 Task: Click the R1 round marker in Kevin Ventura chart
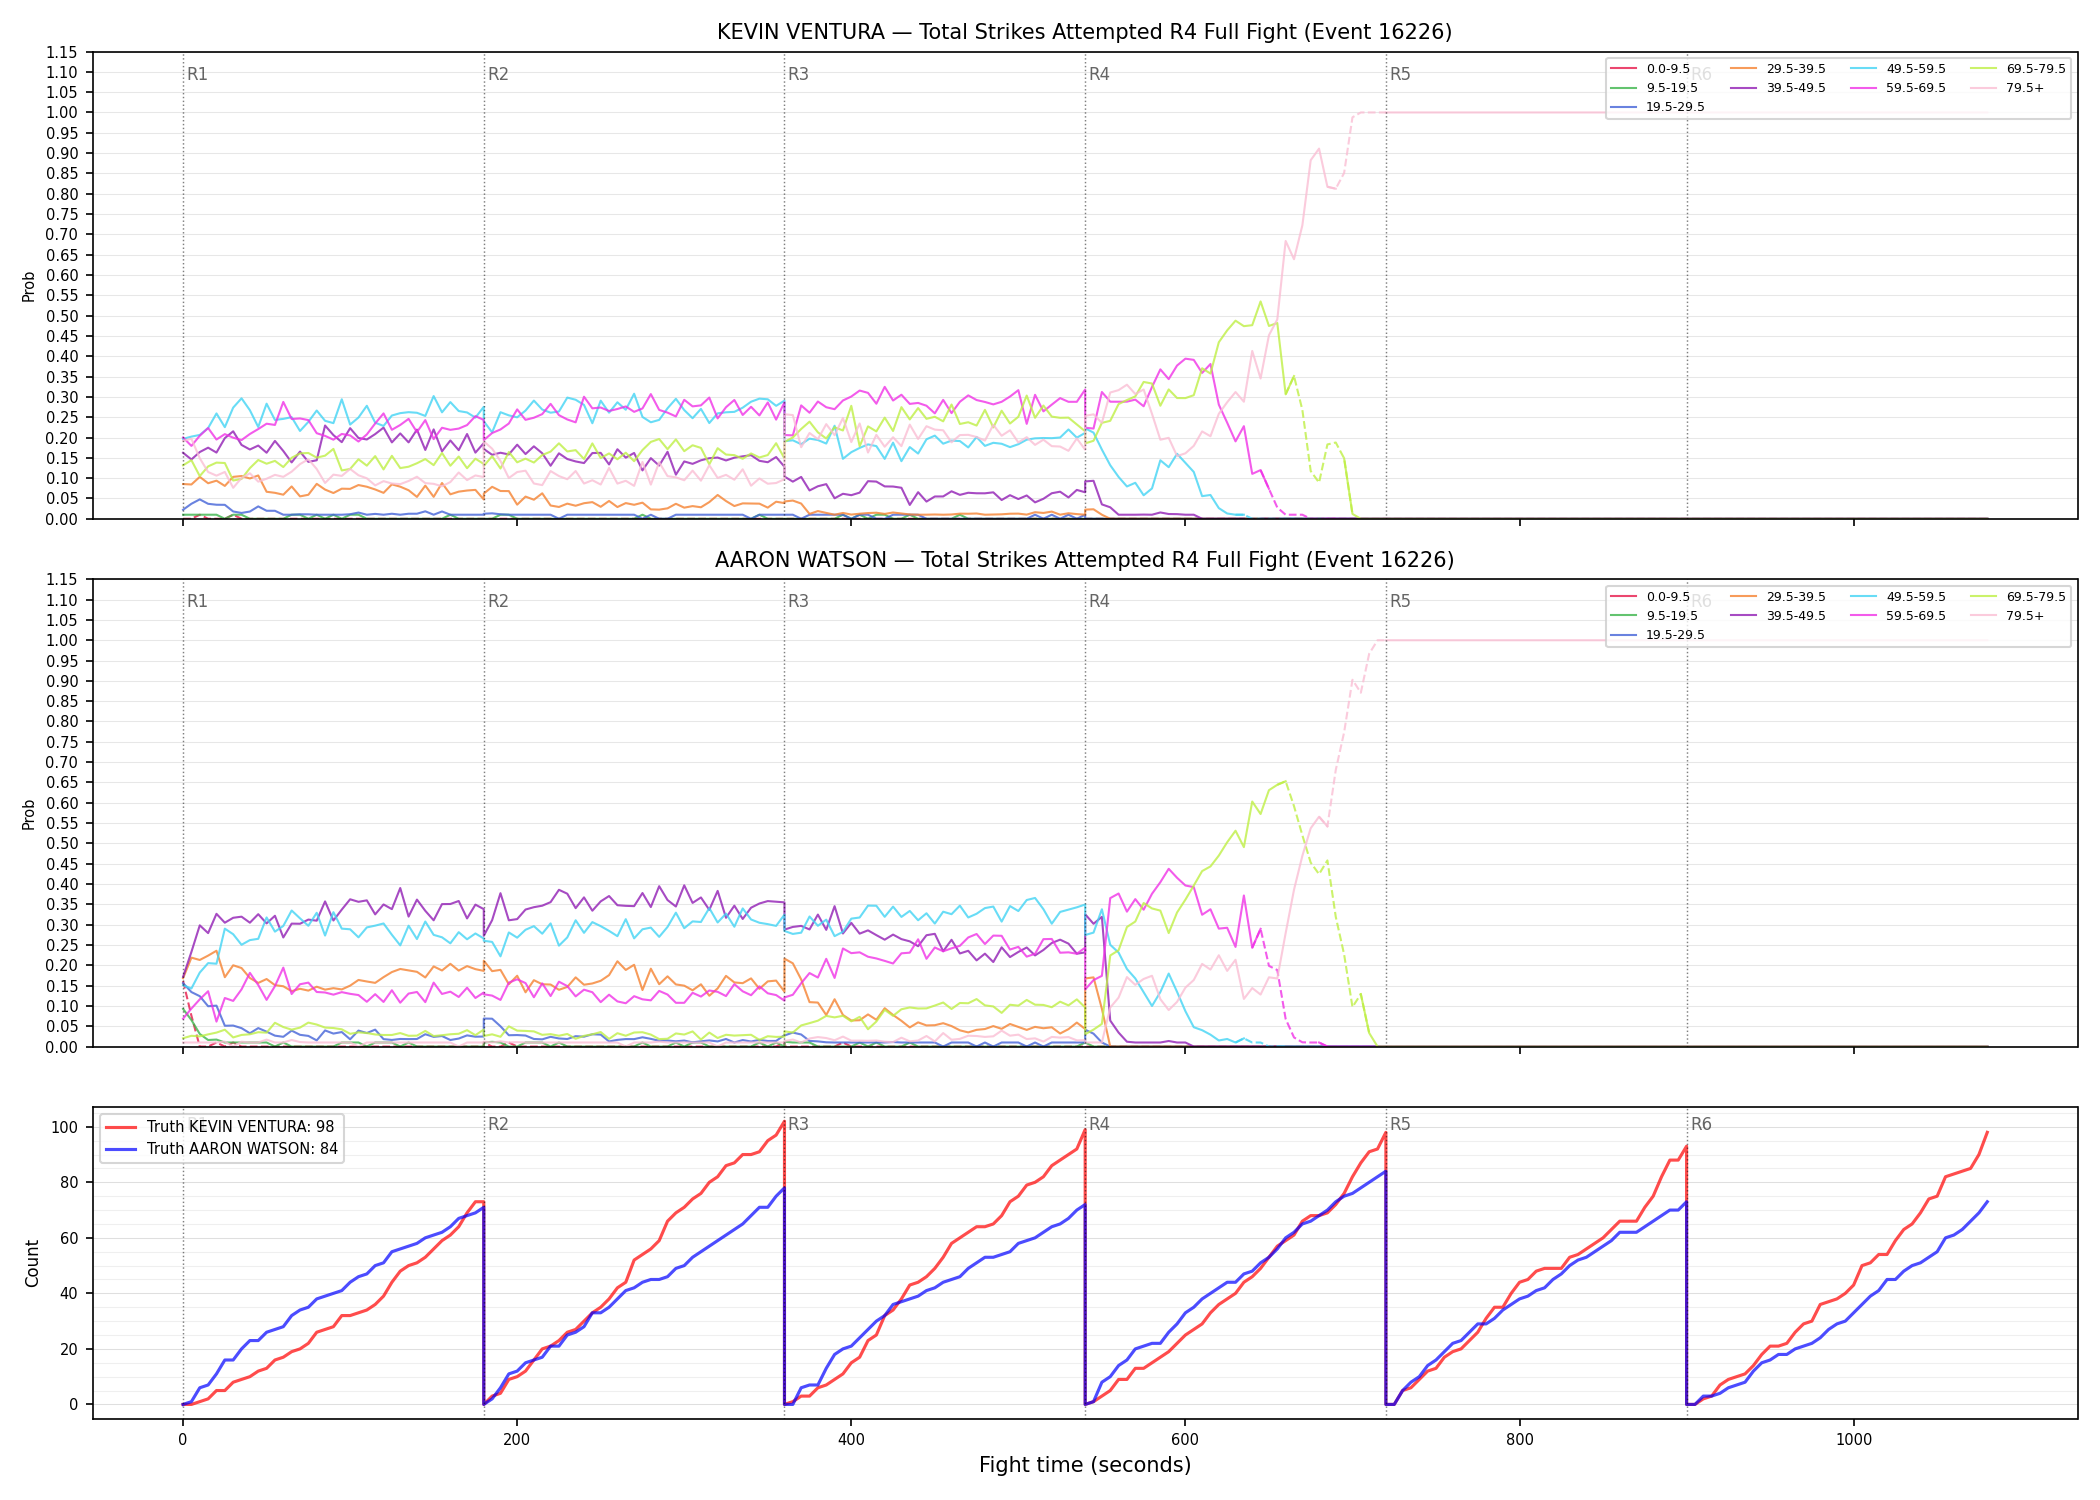[x=197, y=75]
